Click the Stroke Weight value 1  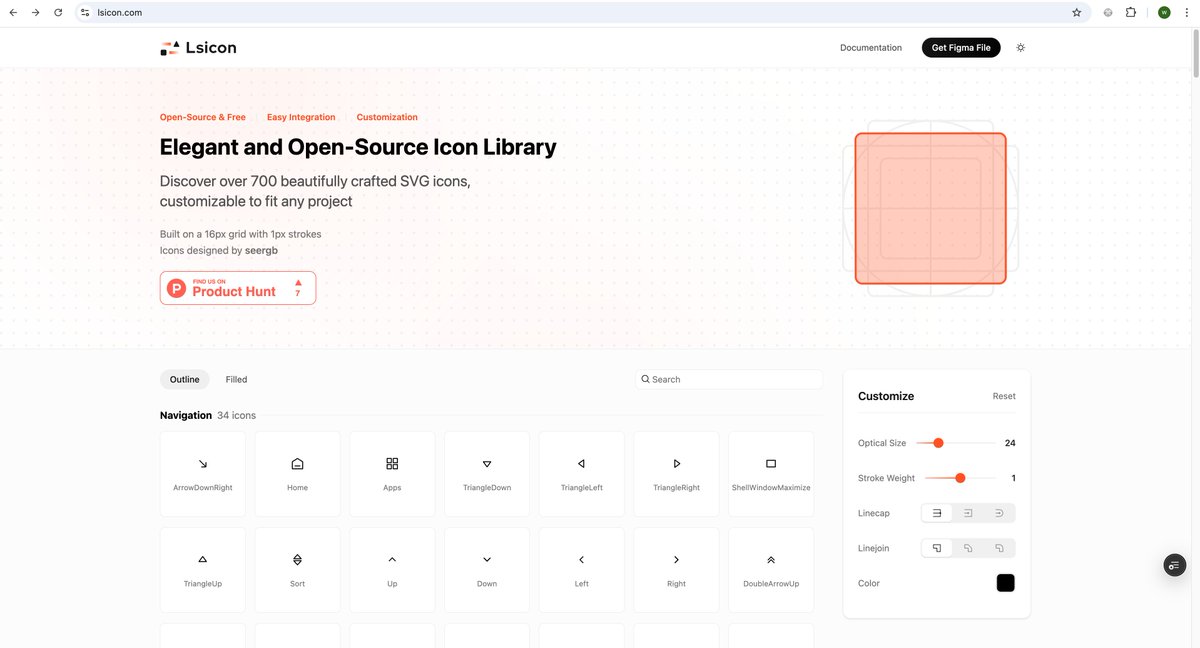coord(1013,478)
